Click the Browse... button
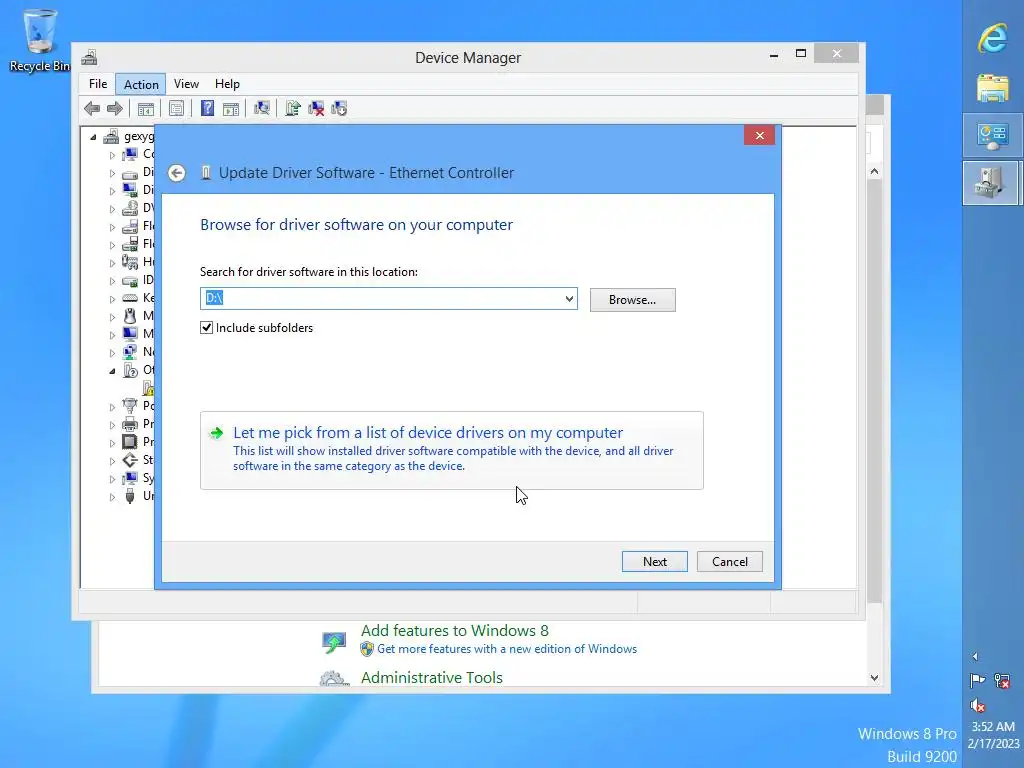The width and height of the screenshot is (1024, 768). click(632, 300)
